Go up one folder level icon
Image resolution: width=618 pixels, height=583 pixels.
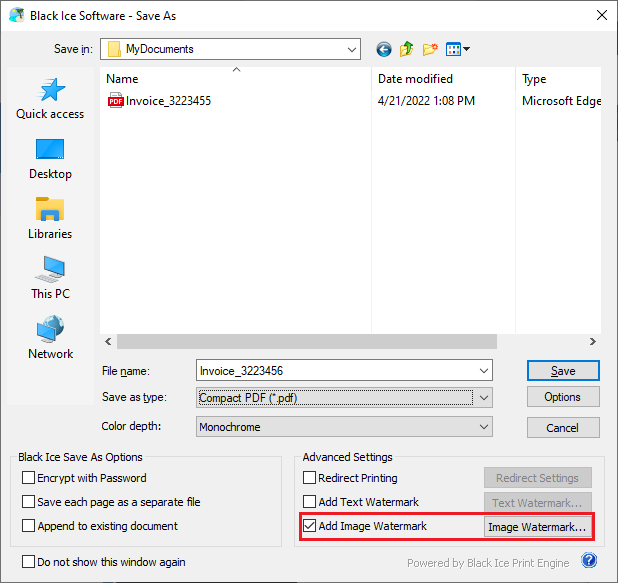pos(407,49)
